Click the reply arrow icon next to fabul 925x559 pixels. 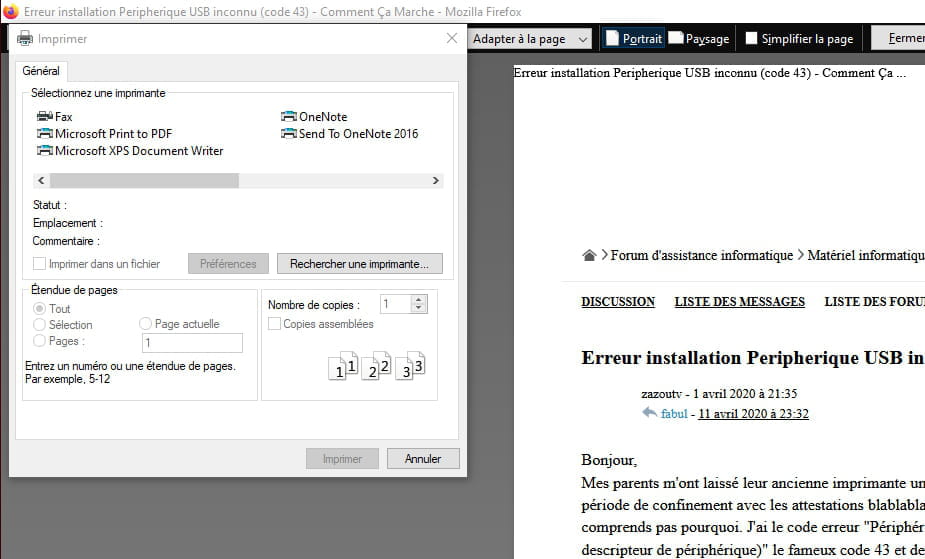click(650, 413)
